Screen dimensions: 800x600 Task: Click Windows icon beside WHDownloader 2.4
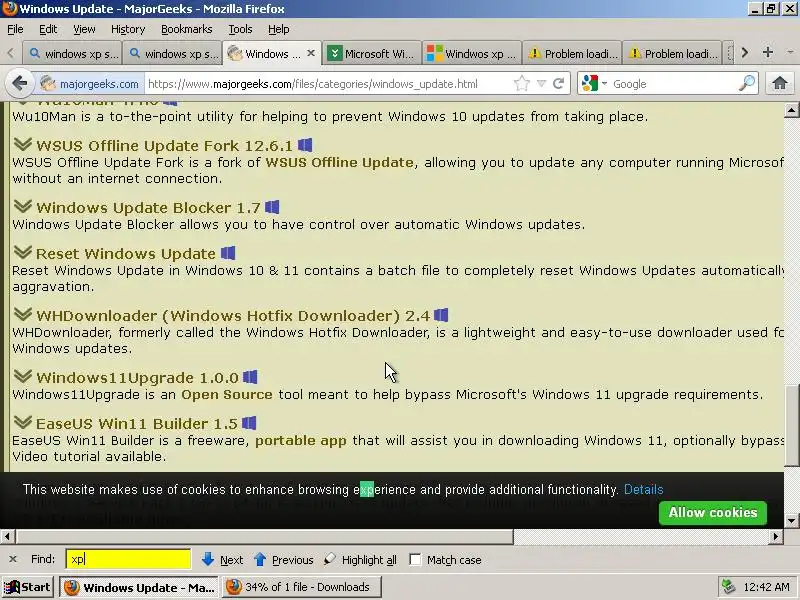tap(441, 315)
